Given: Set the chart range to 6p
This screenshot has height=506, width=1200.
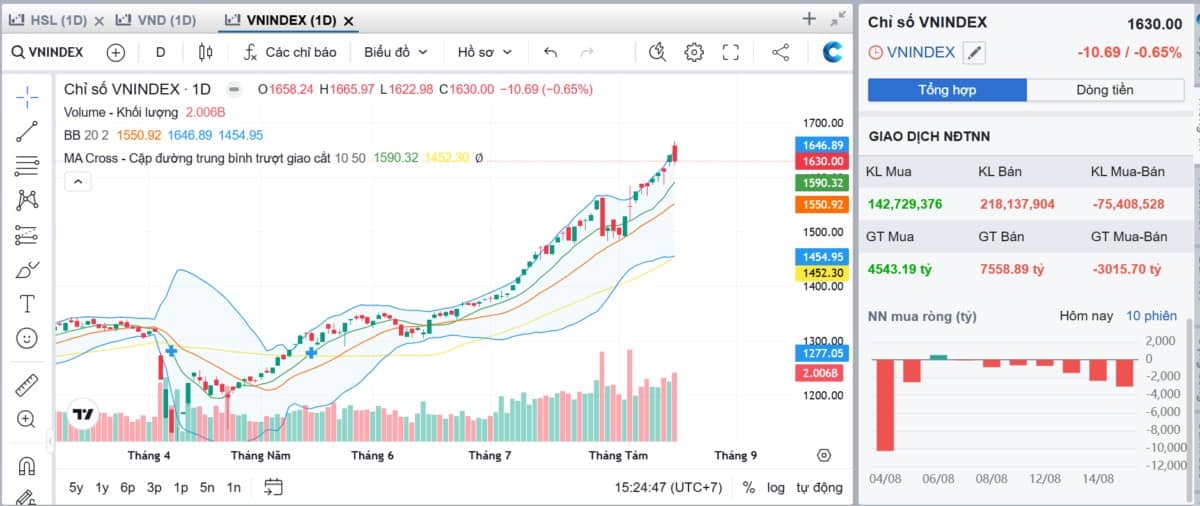Looking at the screenshot, I should click(128, 487).
